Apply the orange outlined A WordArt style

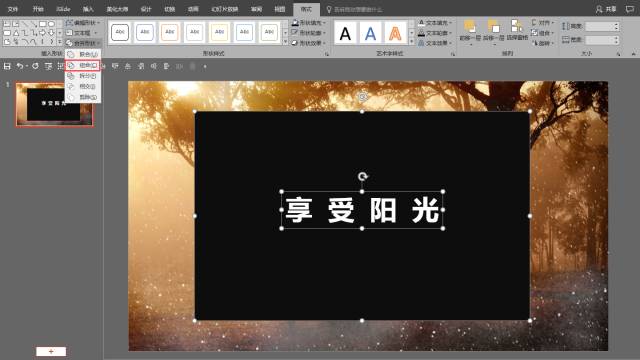pyautogui.click(x=395, y=33)
